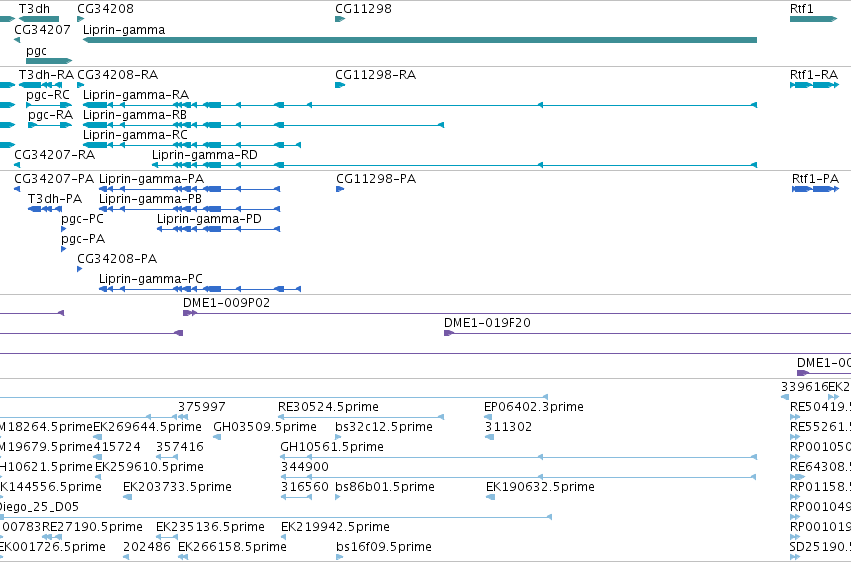Click the 375997 EST label
This screenshot has width=851, height=562.
tap(201, 407)
